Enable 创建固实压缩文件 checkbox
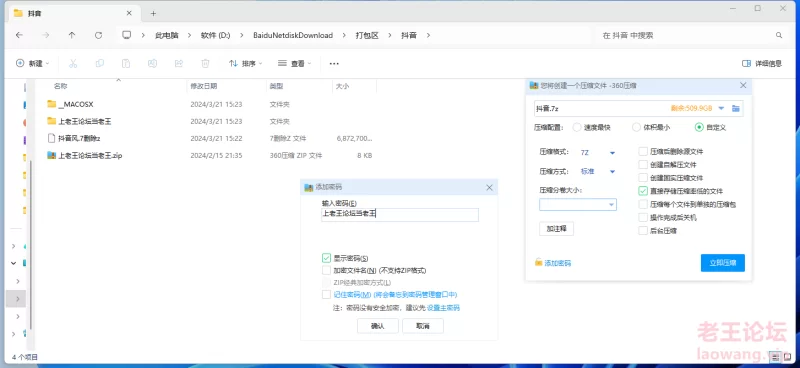Image resolution: width=800 pixels, height=368 pixels. 643,178
